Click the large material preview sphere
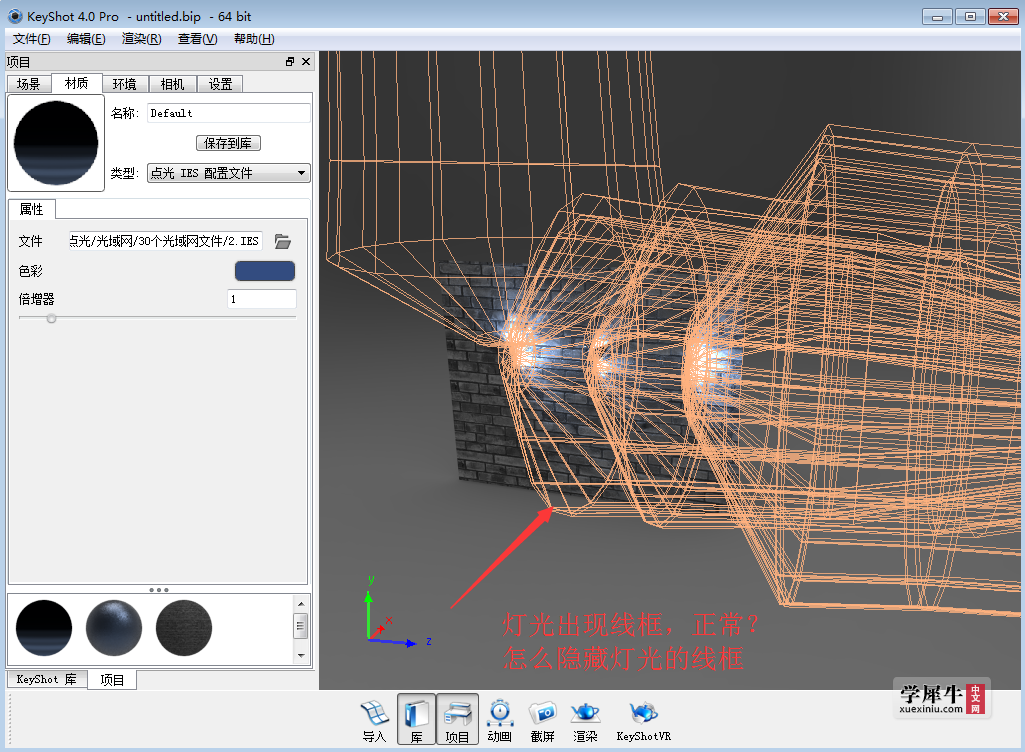Screen dimensions: 1025x752 tap(56, 143)
